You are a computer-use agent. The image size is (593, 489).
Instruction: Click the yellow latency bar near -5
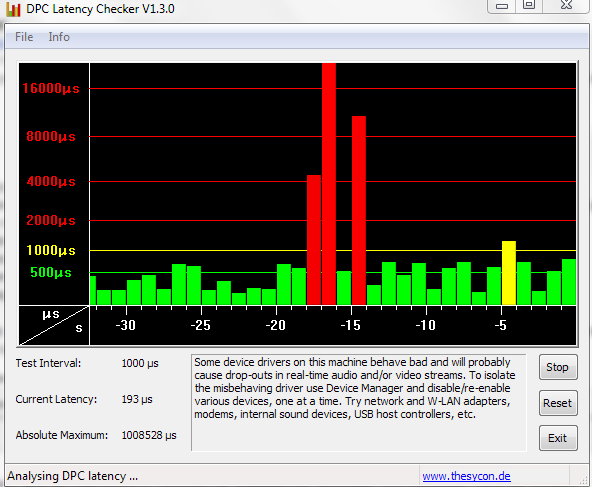509,273
